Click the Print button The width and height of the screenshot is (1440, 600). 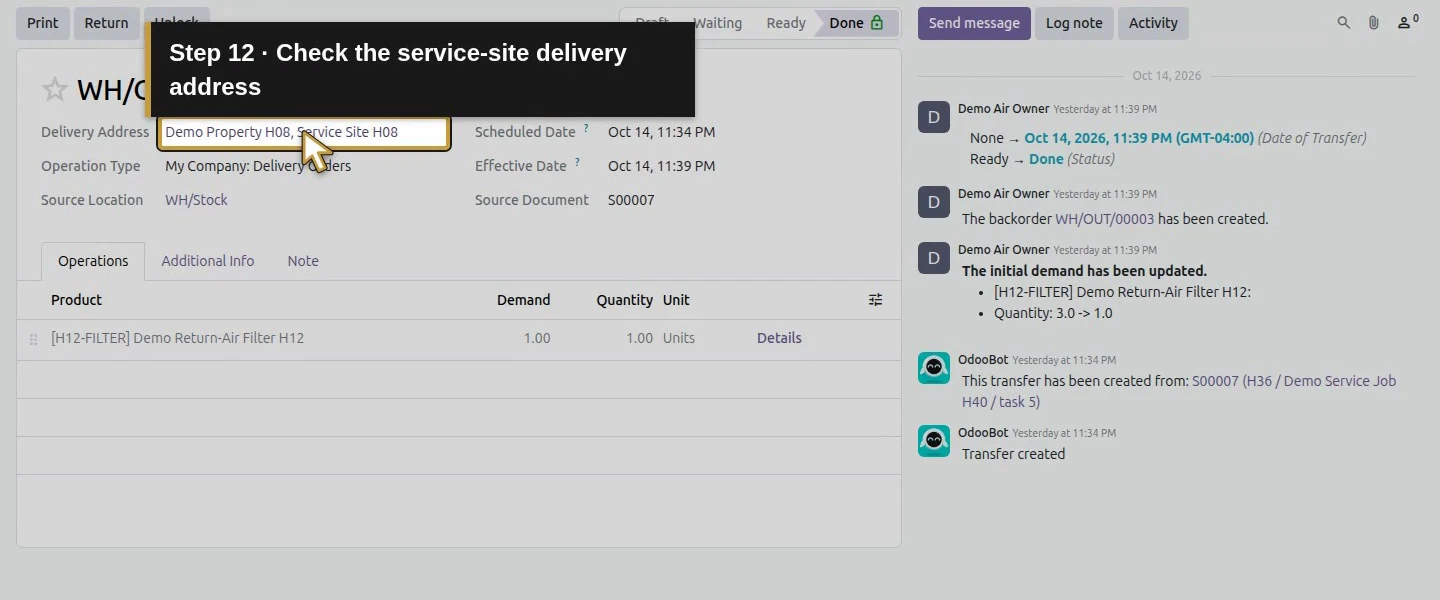(43, 23)
